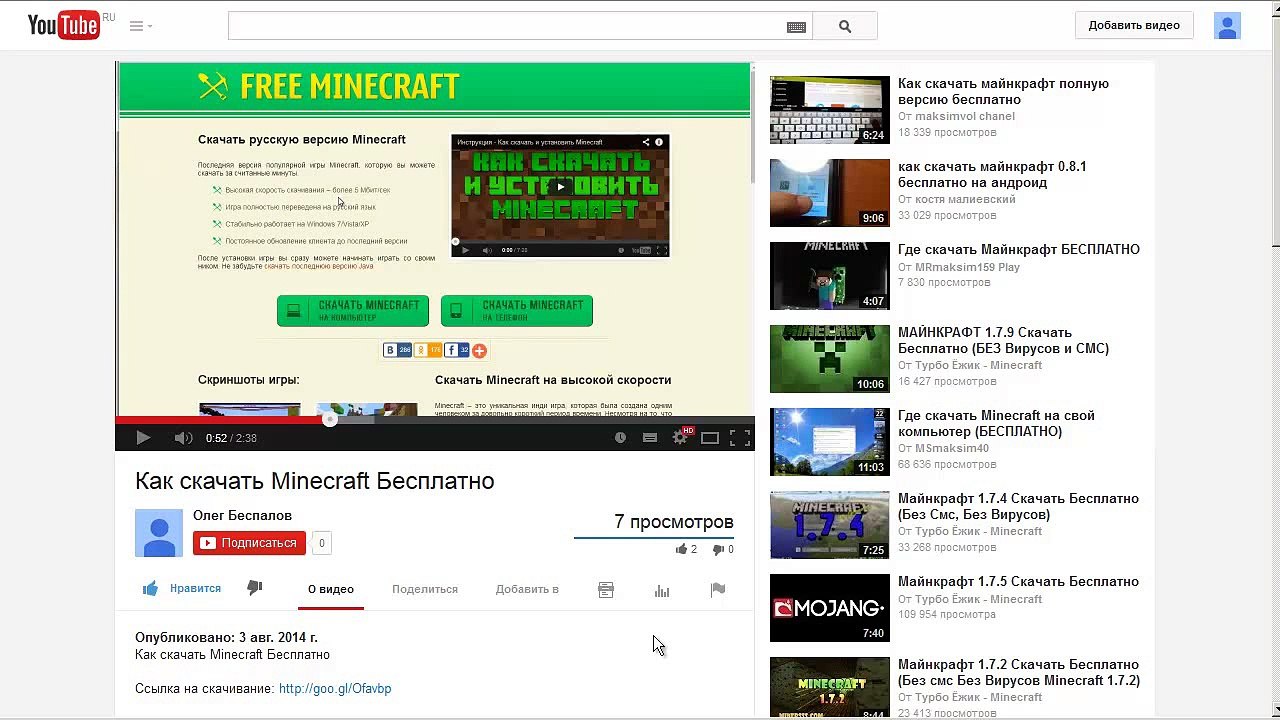Select the О видео tab
Viewport: 1280px width, 720px height.
tap(331, 589)
